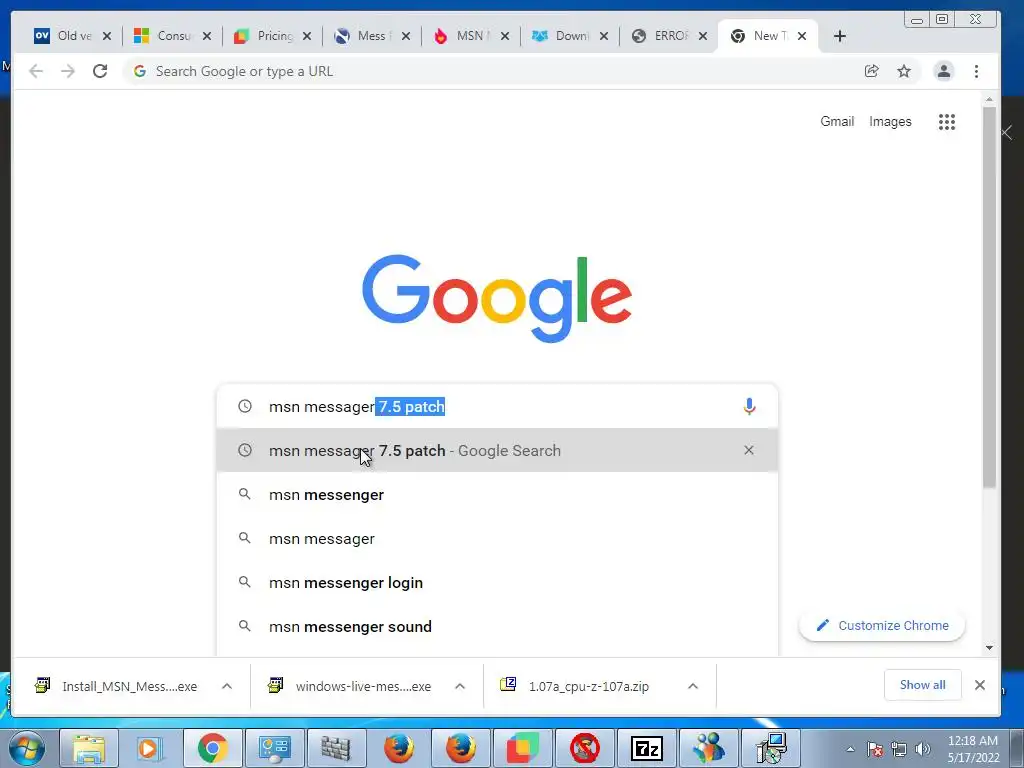
Task: Expand options for 1.07a_cpu-z-107a.zip download
Action: [693, 686]
